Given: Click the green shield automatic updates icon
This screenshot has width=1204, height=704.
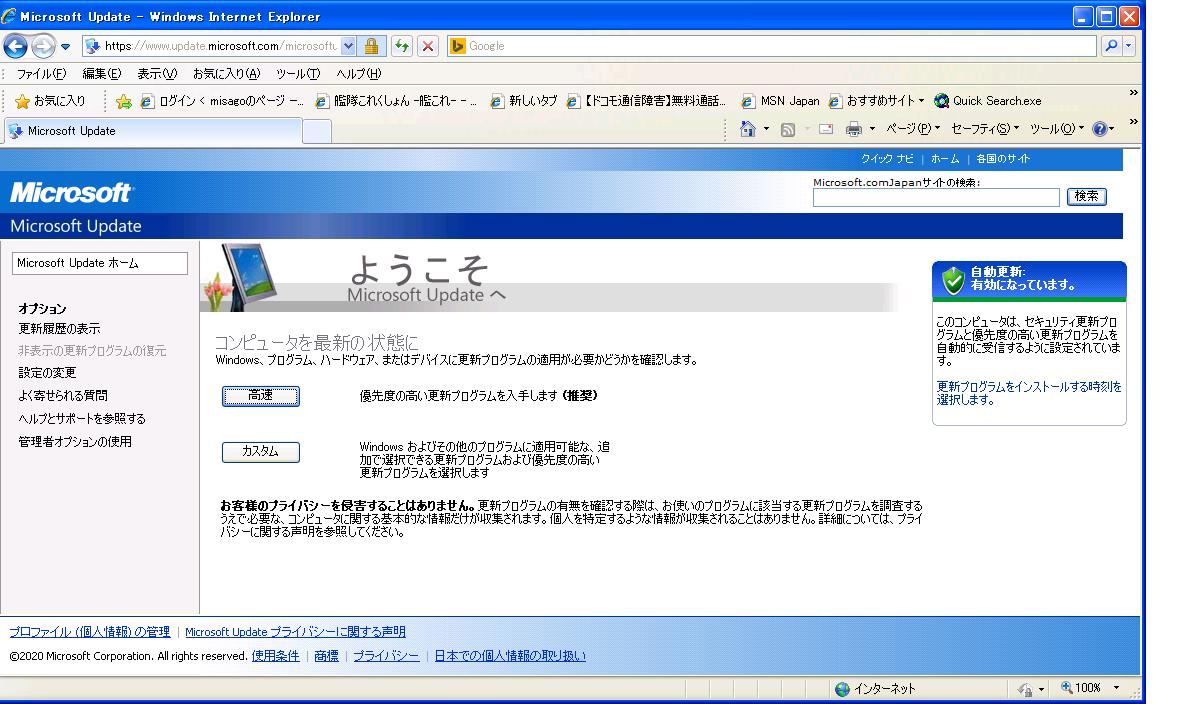Looking at the screenshot, I should [x=953, y=279].
